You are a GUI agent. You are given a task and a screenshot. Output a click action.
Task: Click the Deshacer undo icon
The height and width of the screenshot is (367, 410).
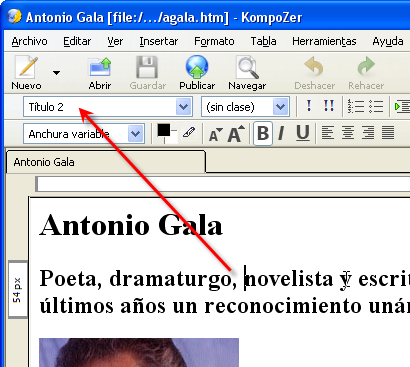tap(314, 67)
